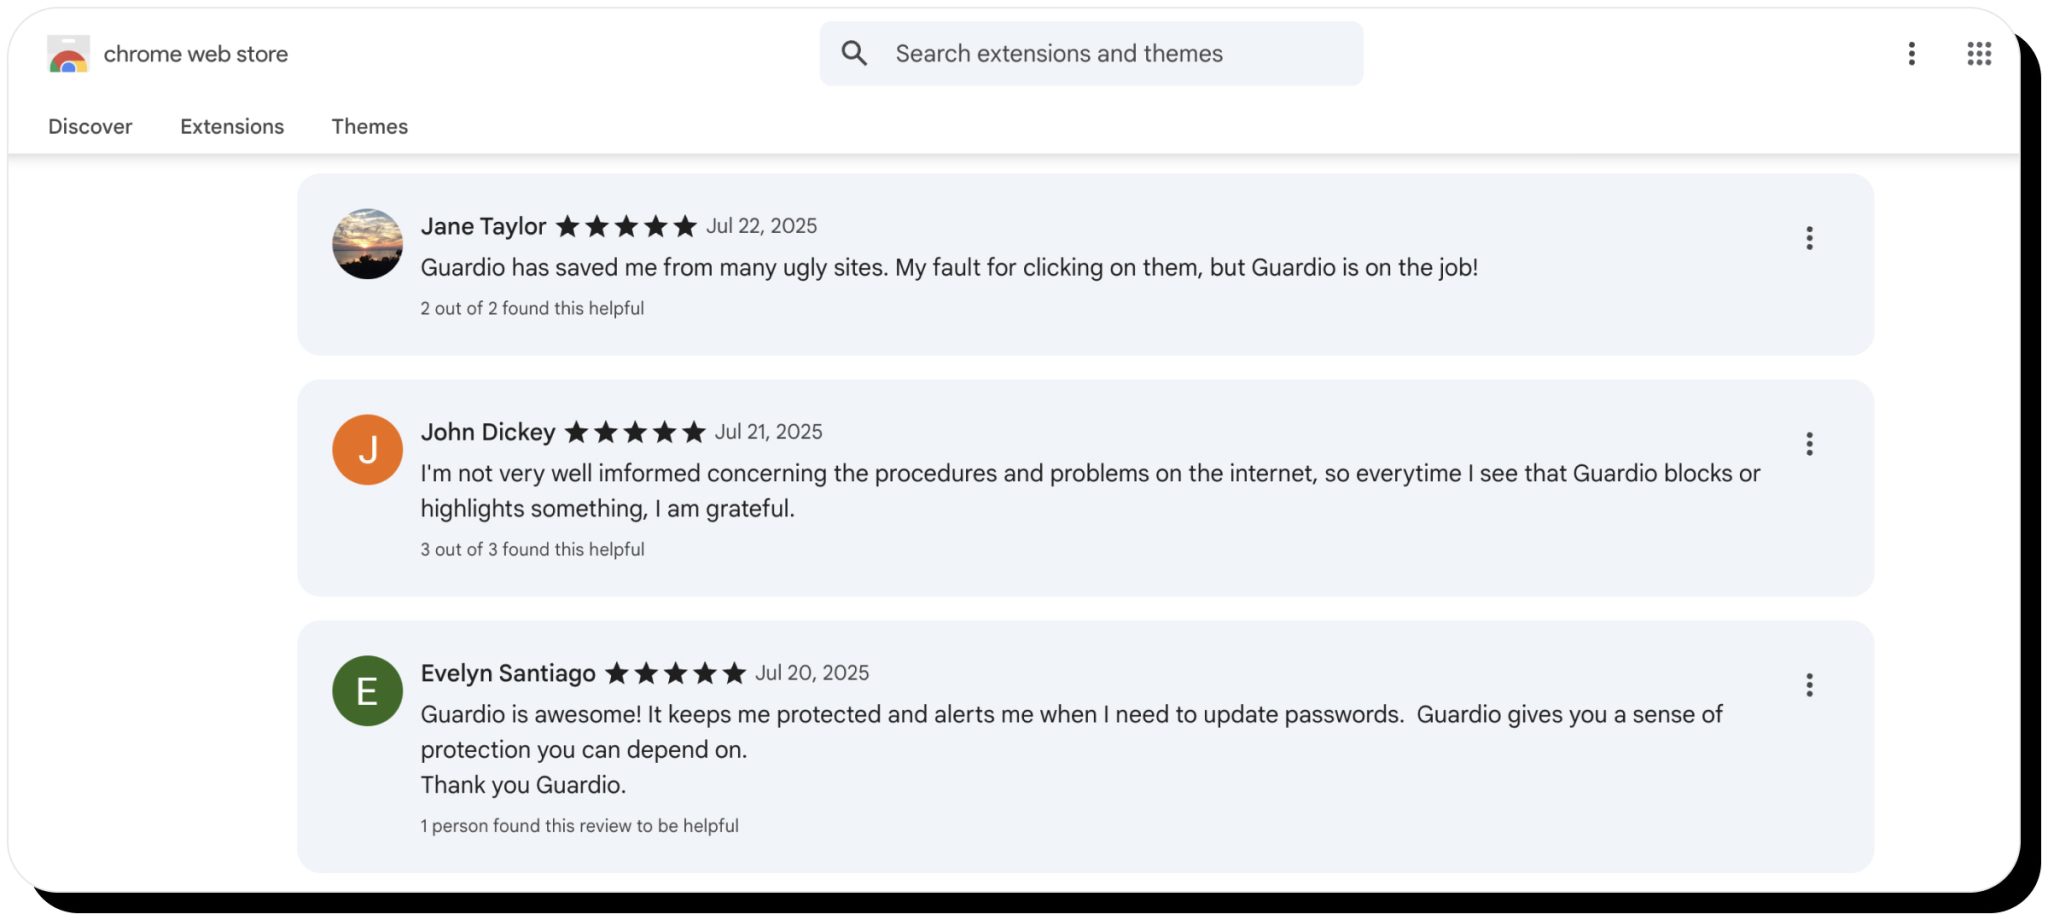Click John Dickey's orange J avatar
Image resolution: width=2048 pixels, height=920 pixels.
[x=367, y=450]
